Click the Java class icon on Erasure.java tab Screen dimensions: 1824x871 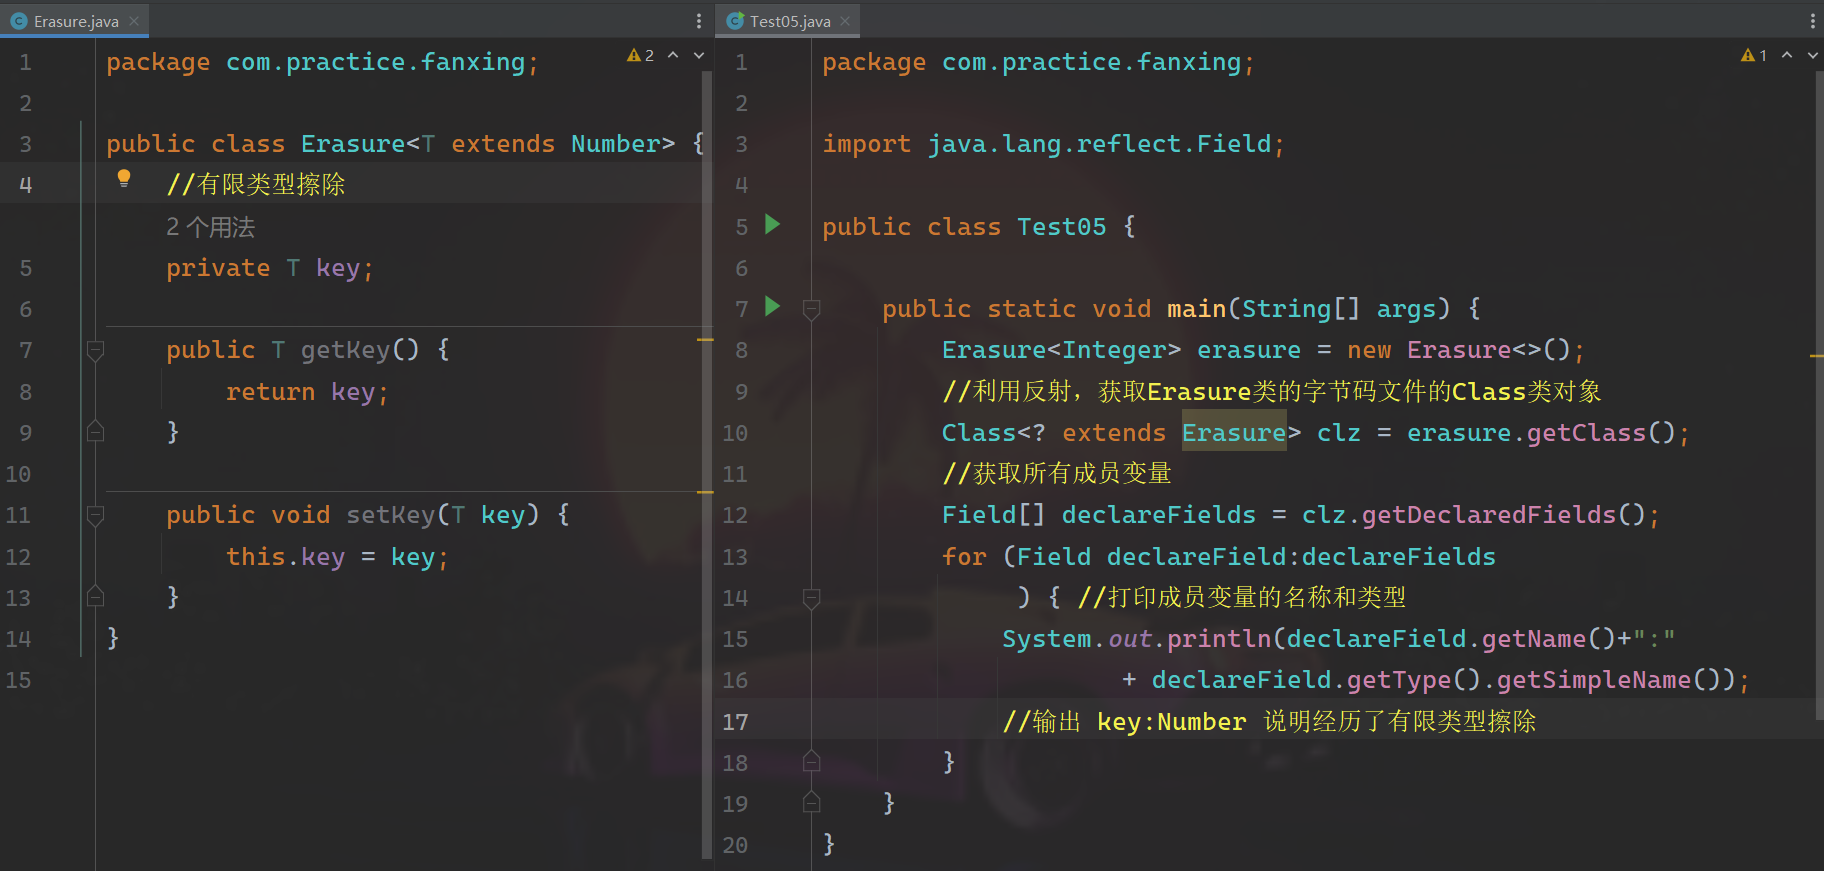19,21
